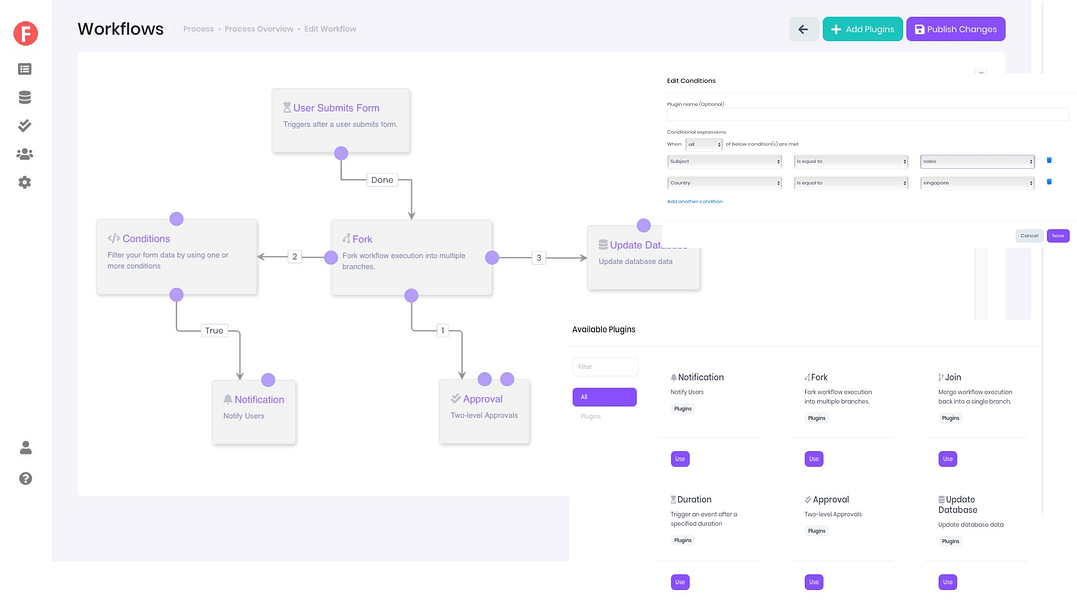Use the Notification plugin
The width and height of the screenshot is (1077, 600).
point(680,459)
